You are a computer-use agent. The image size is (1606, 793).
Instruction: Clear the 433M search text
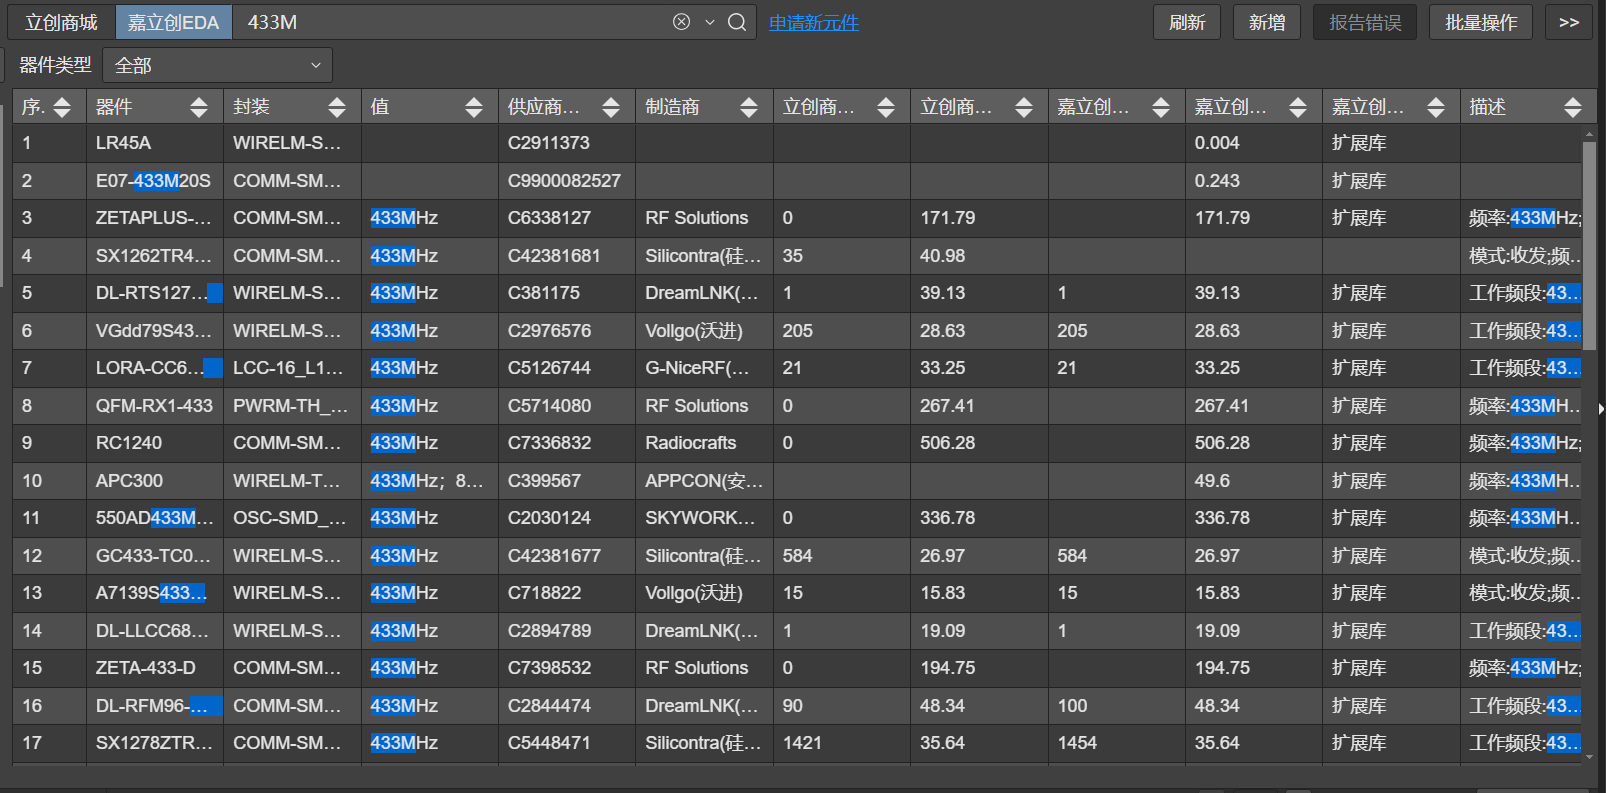[681, 22]
